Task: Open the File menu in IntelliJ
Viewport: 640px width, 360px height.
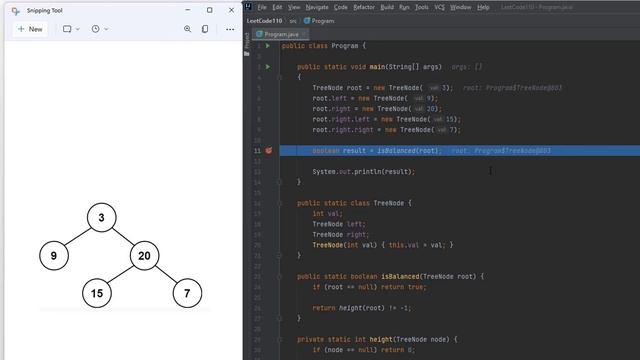Action: pos(262,7)
